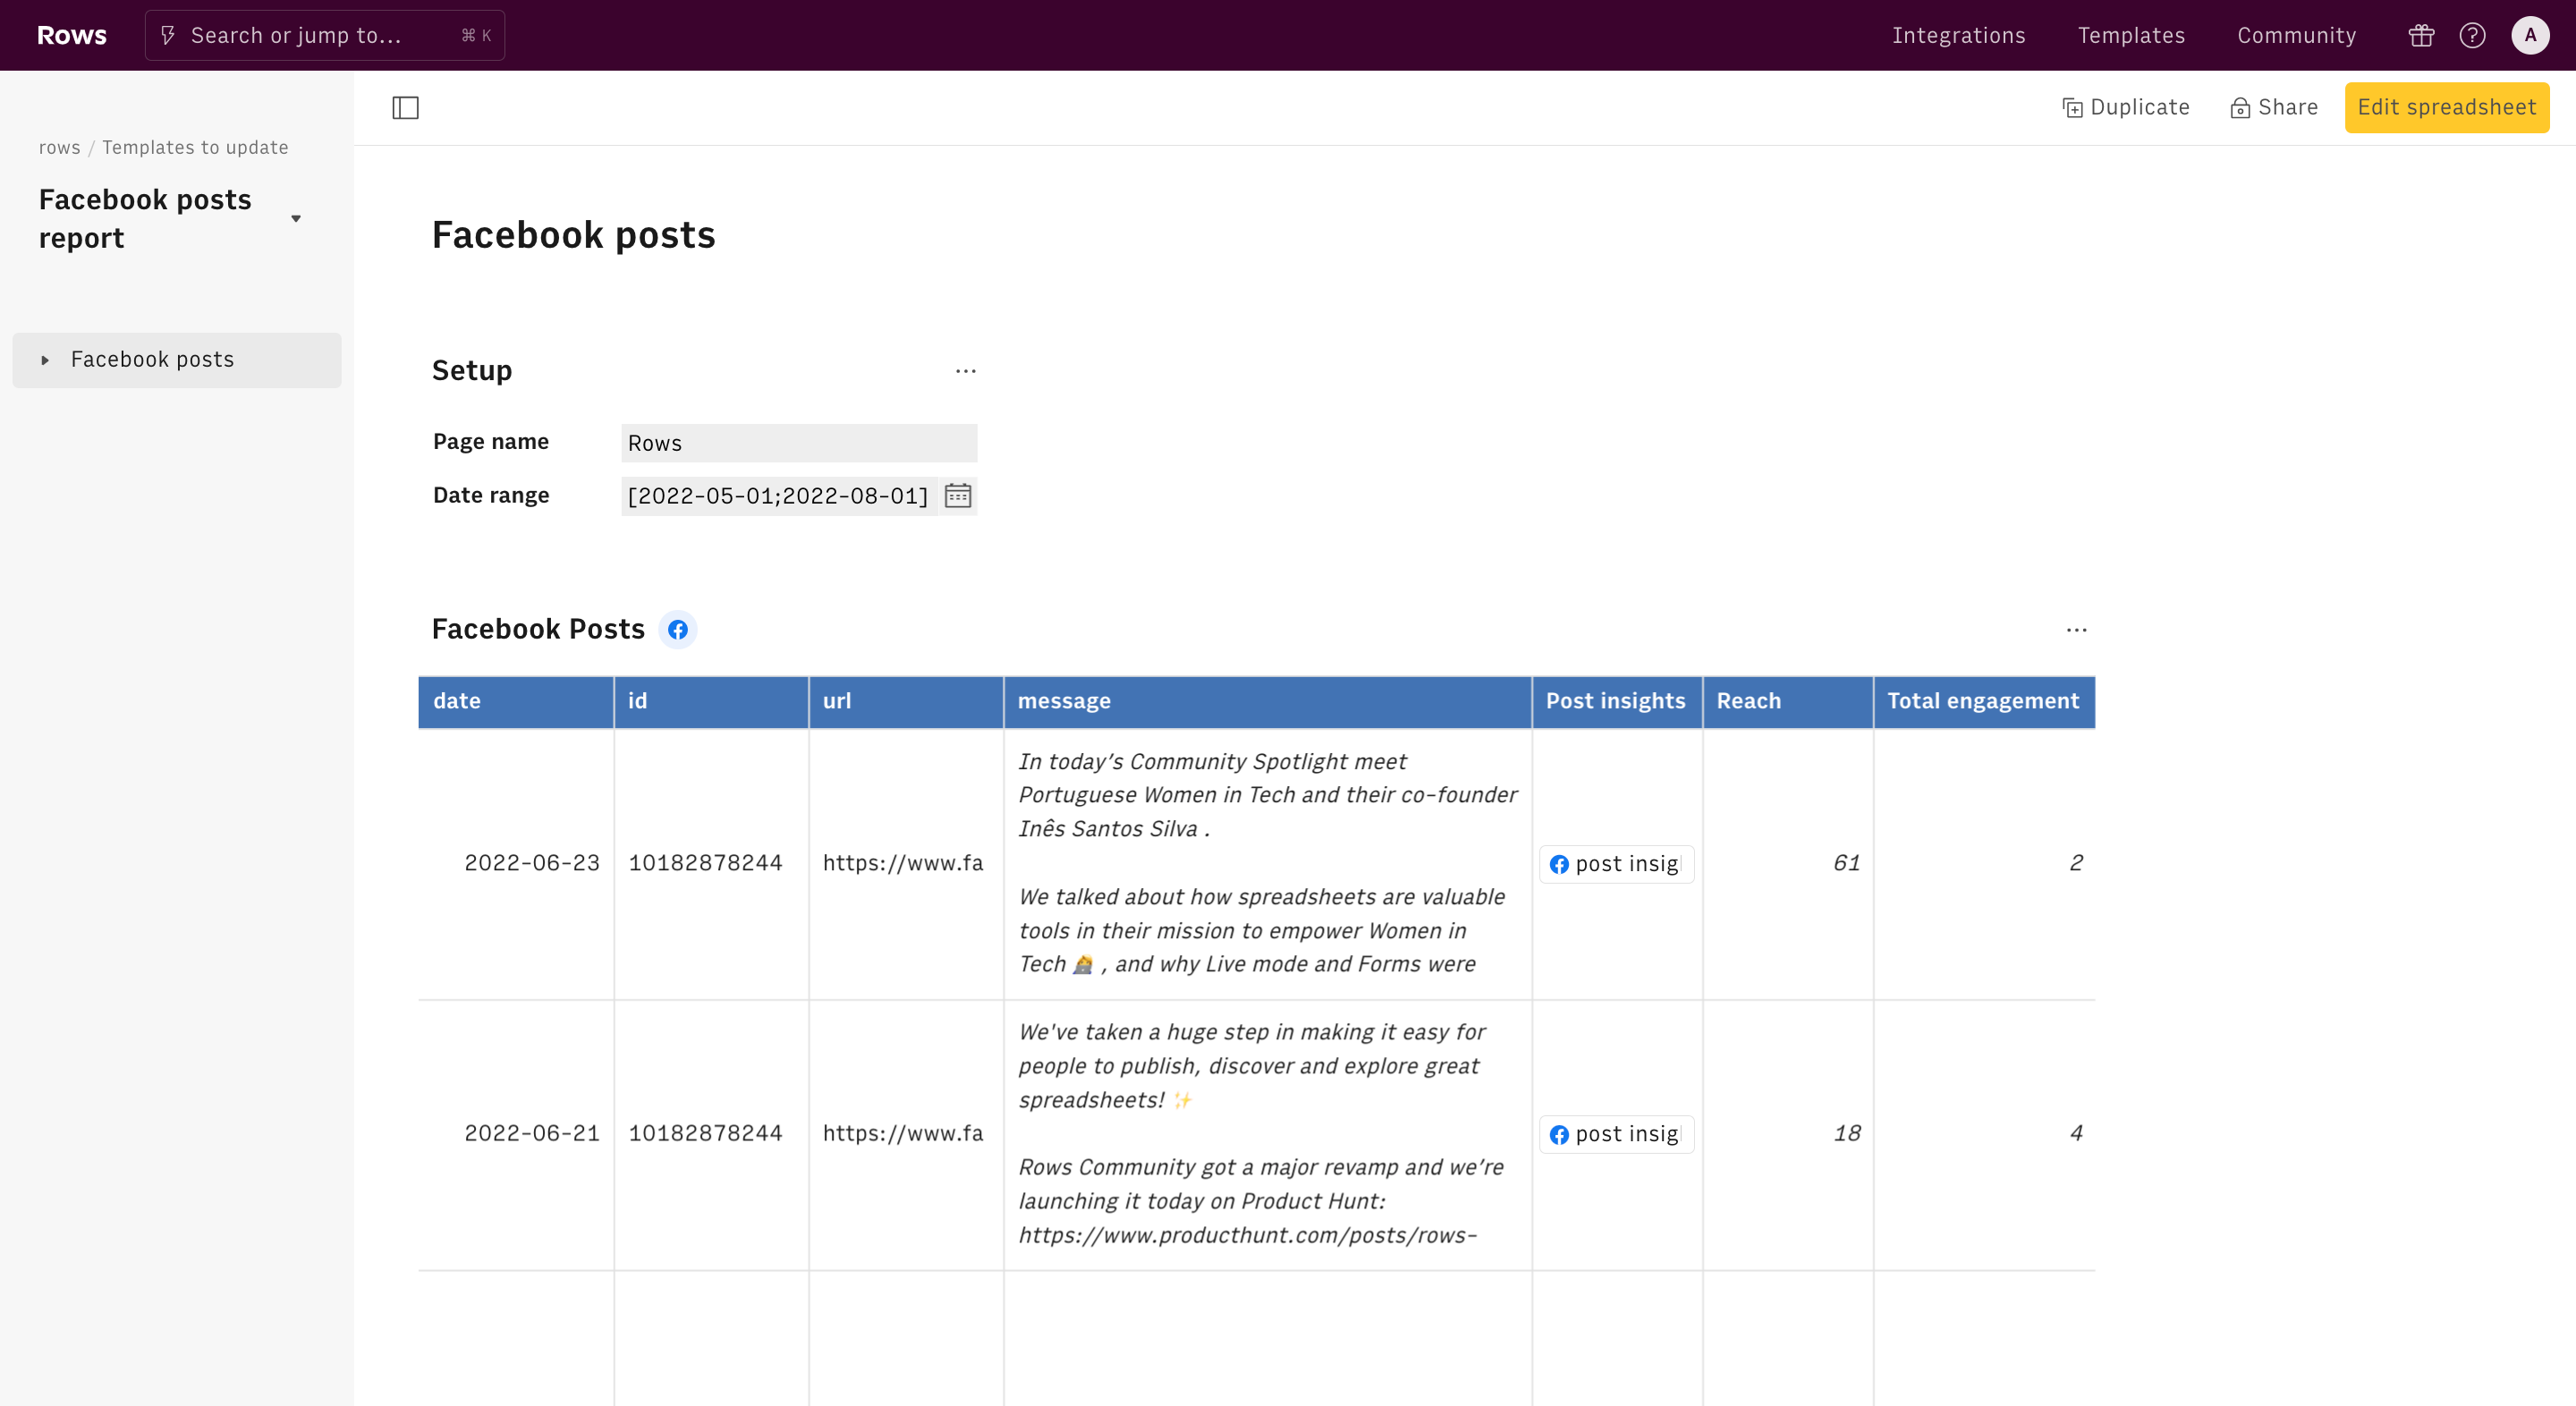Click post insights button for 2022-06-23 row
Screen dimensions: 2576x1406
(1616, 864)
